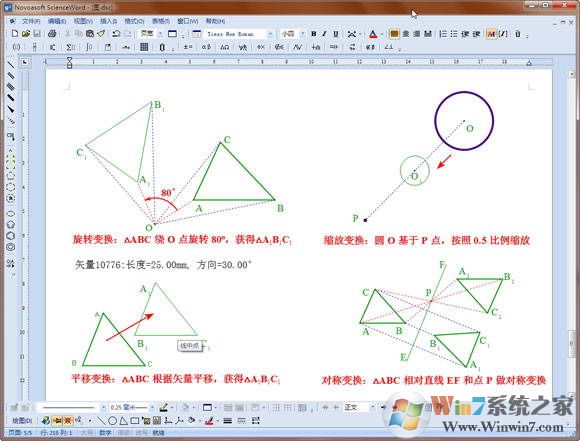Screen dimensions: 580x441
Task: Click the 绘图 drawing menu button
Action: pos(22,421)
